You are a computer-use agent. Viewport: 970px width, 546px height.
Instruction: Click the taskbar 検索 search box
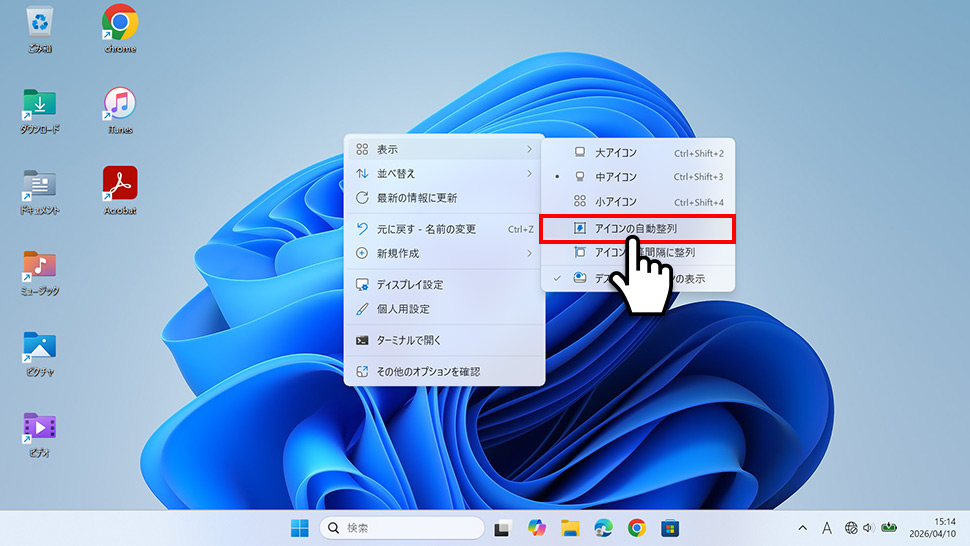point(402,528)
